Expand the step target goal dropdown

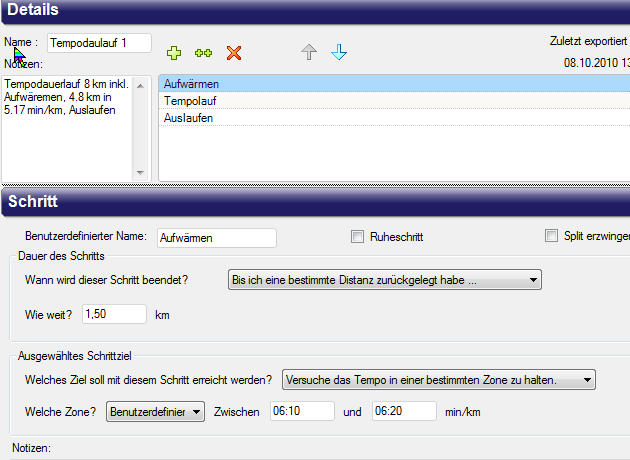tap(438, 380)
